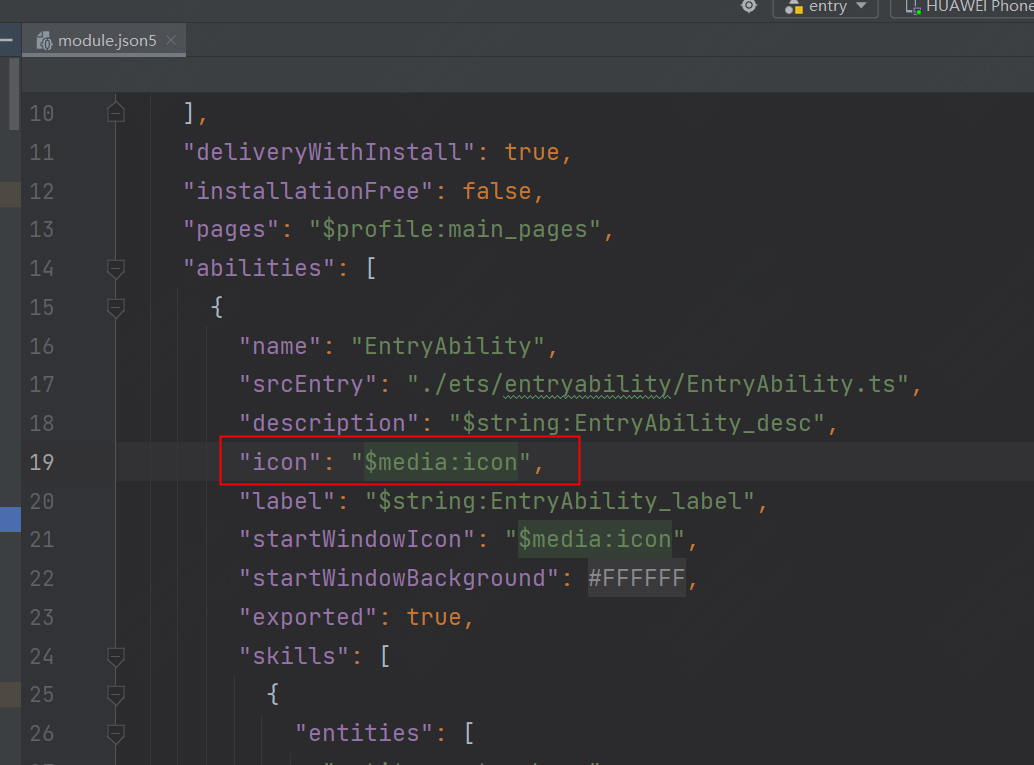1034x765 pixels.
Task: Fold the entities array at line 26
Action: tap(116, 734)
